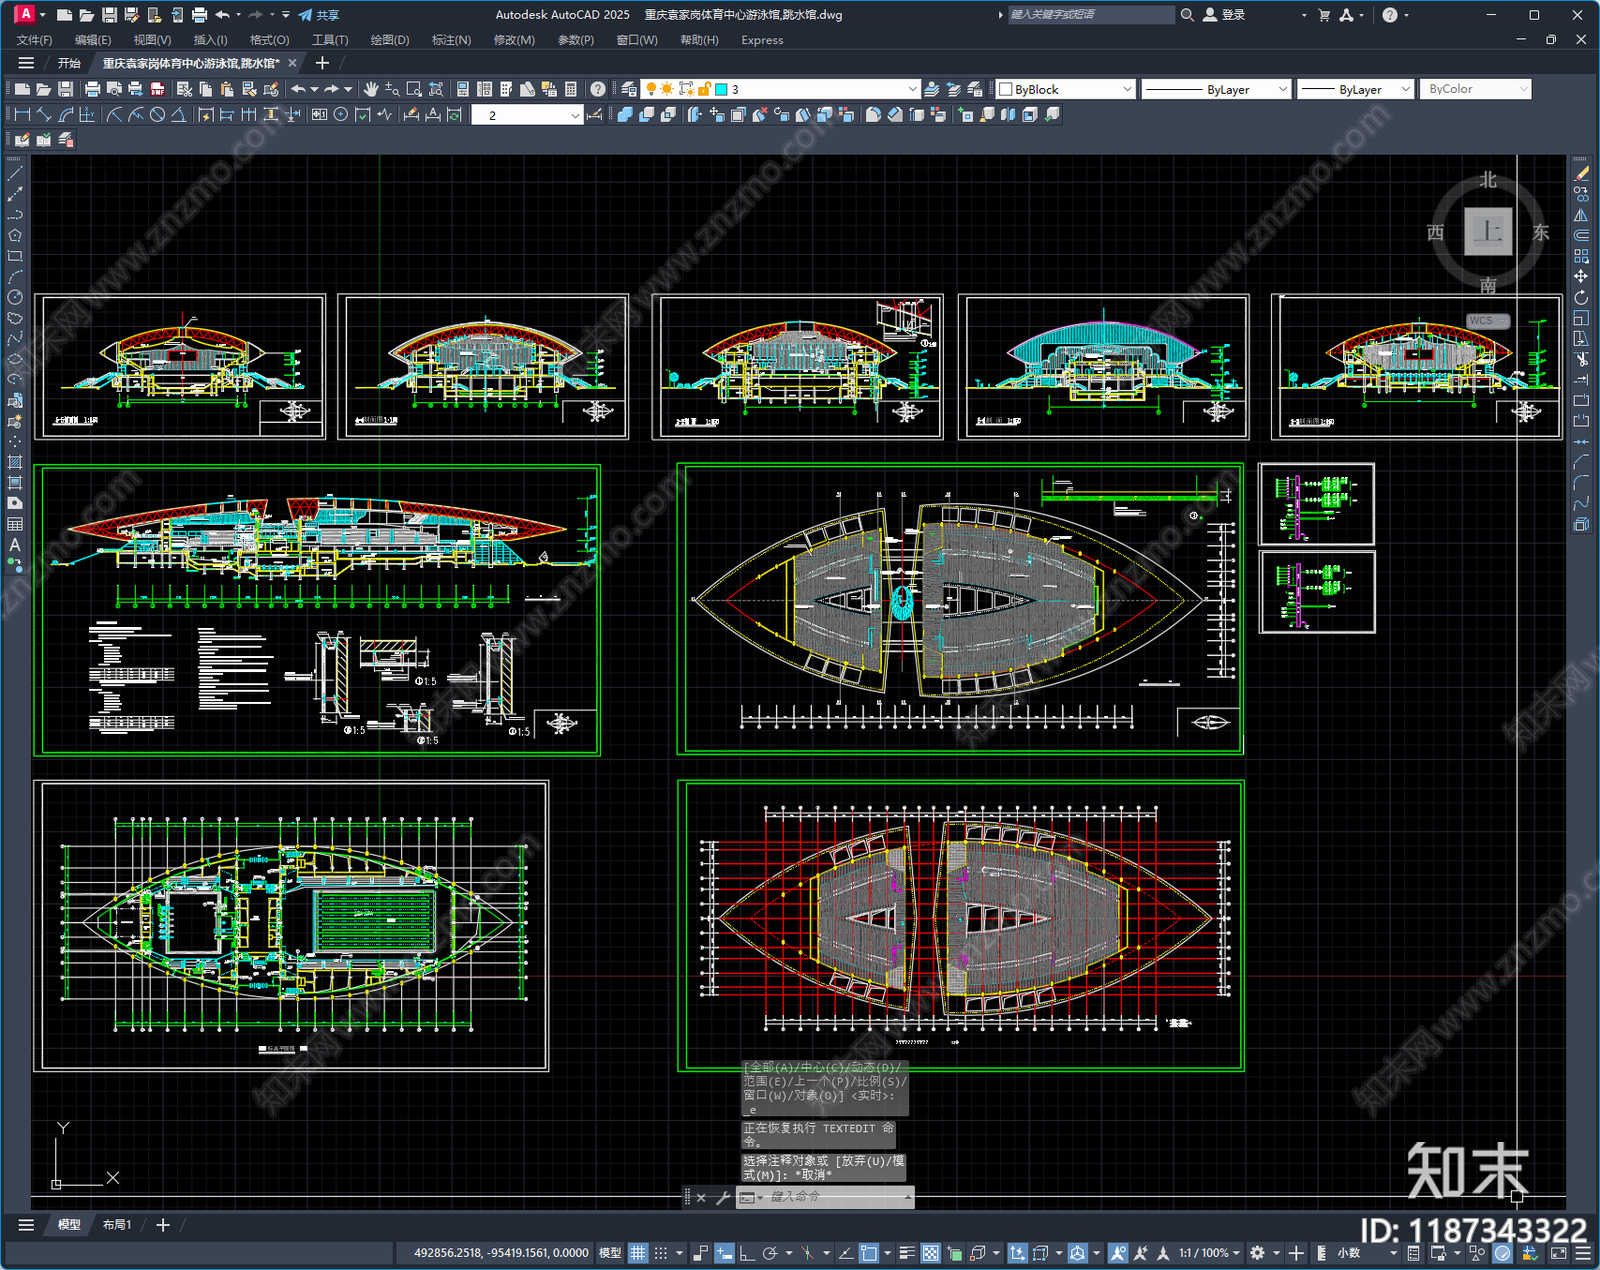Click the Help question mark in toolbar
1600x1270 pixels.
pos(597,89)
